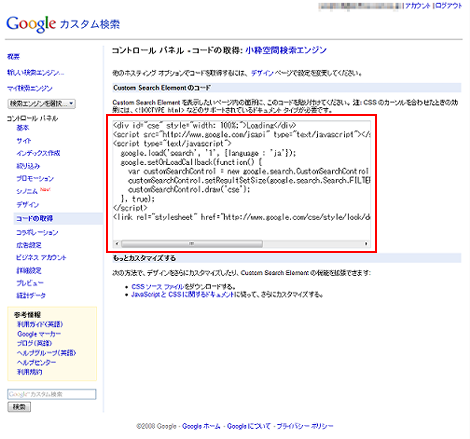470x439 pixels.
Task: Open 利用ガイド(英語) reference link
Action: (x=40, y=324)
